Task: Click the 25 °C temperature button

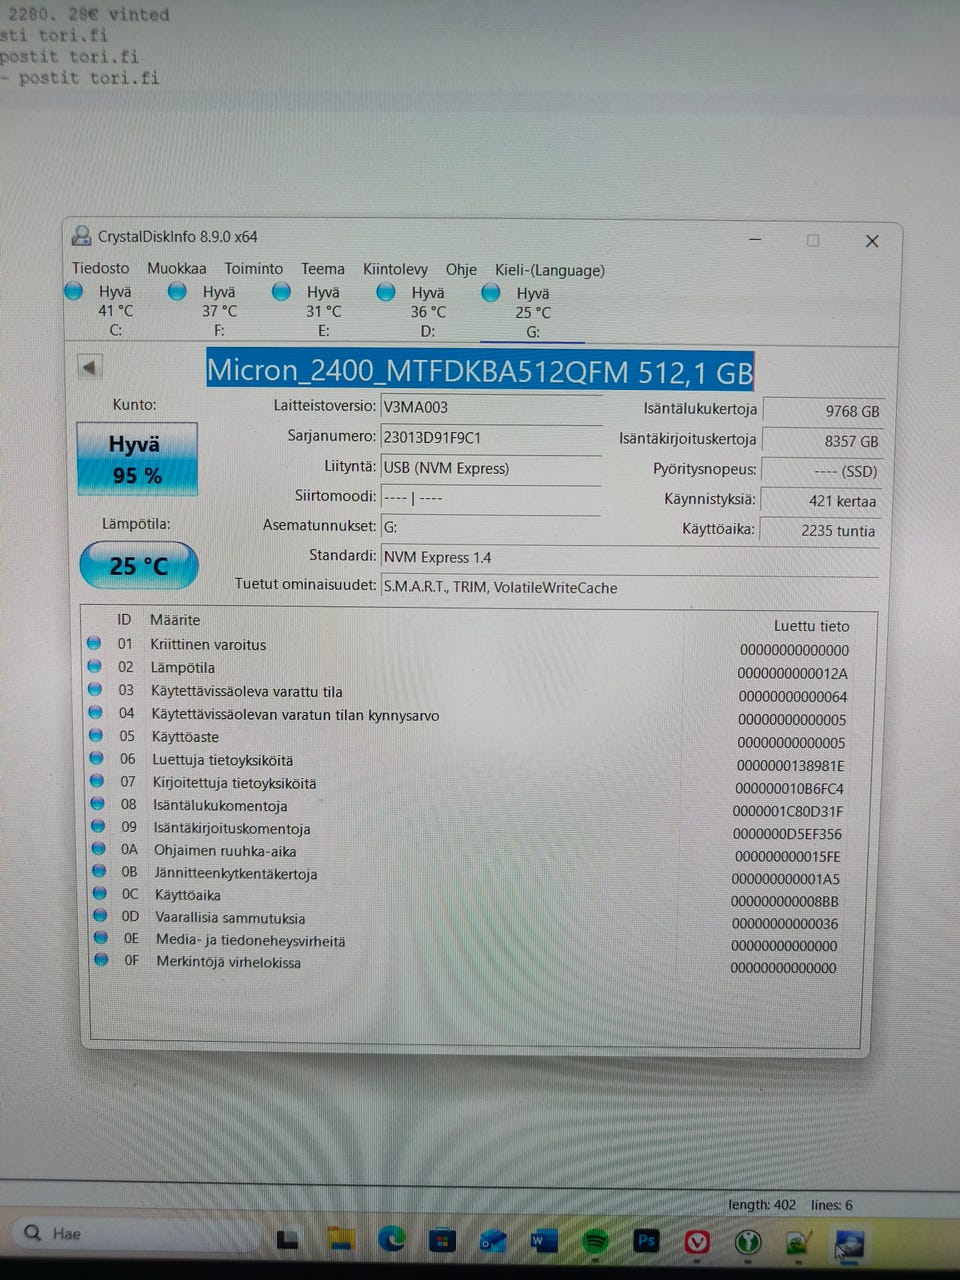Action: (139, 566)
